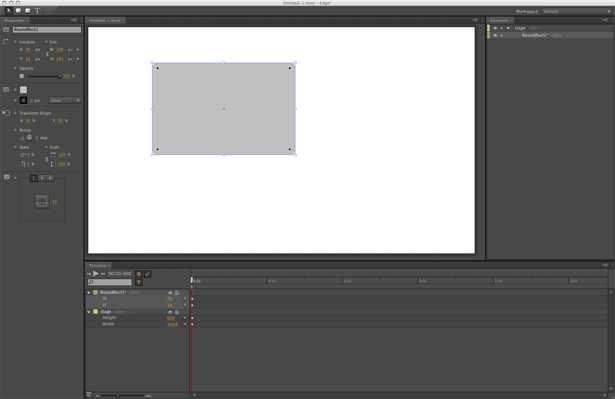This screenshot has height=399, width=615.
Task: Click the rotation dial icon
Action: [x=29, y=137]
